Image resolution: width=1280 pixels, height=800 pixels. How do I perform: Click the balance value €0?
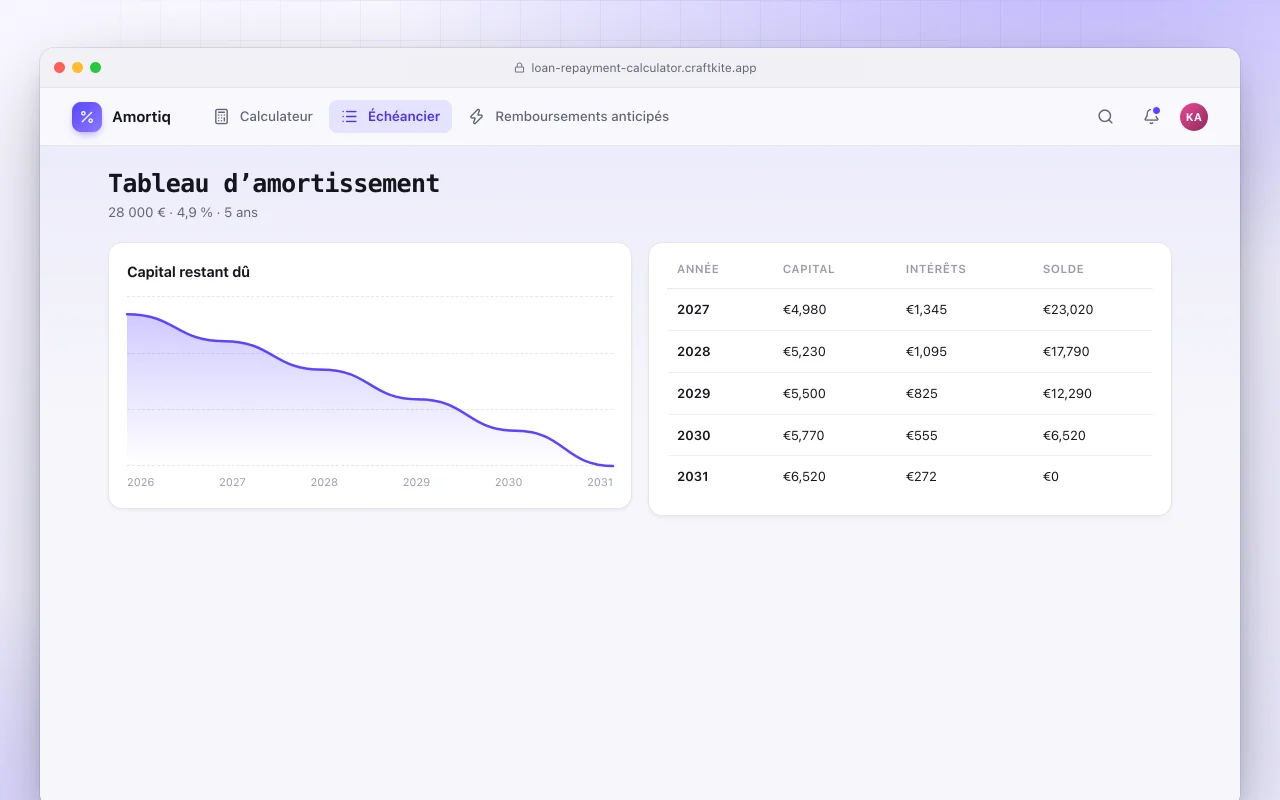1051,477
